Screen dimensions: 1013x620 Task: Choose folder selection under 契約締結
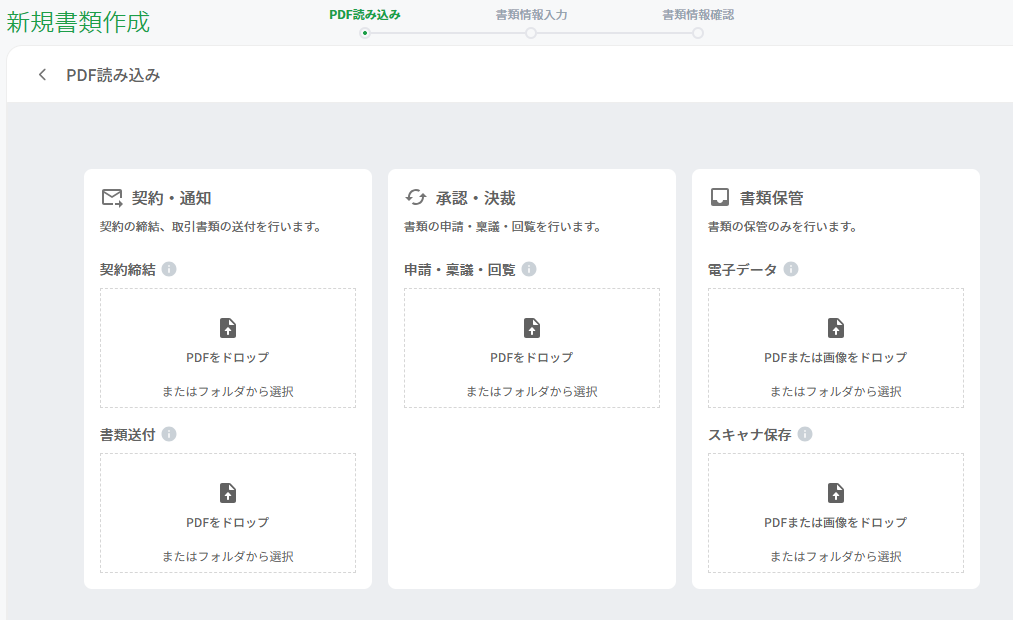tap(228, 391)
